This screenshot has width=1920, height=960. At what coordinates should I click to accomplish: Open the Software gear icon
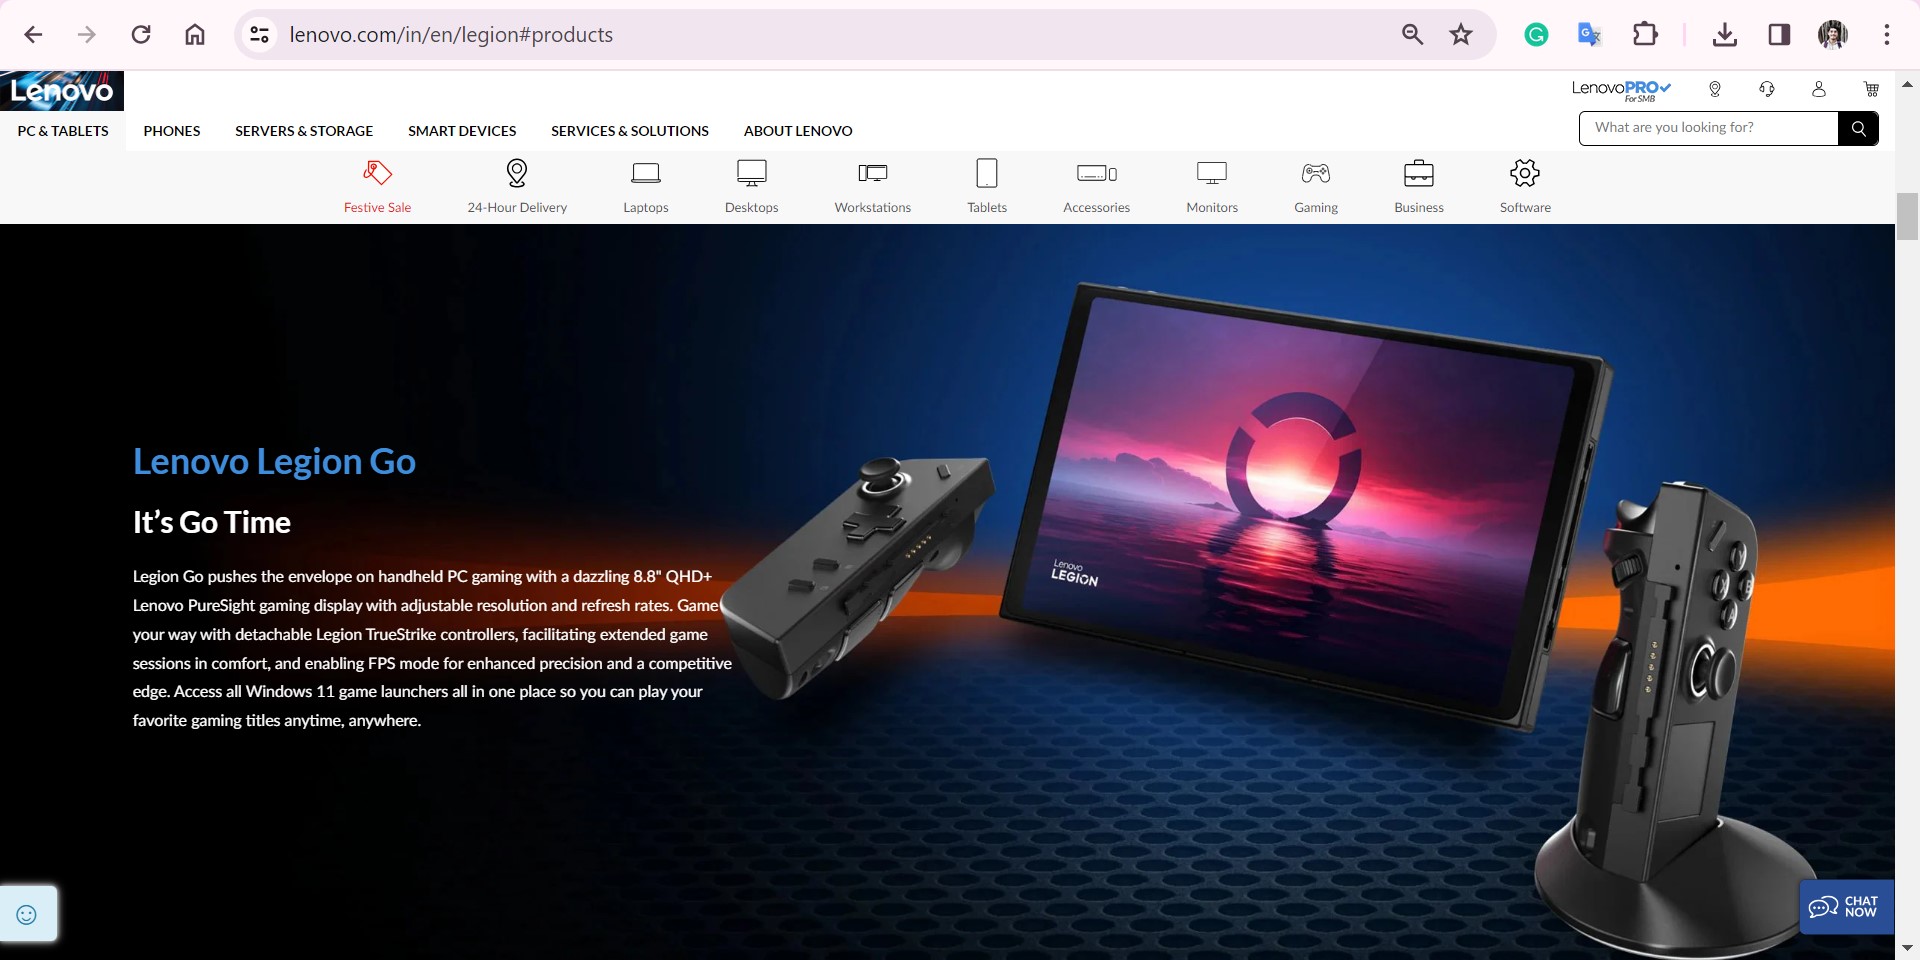pos(1524,174)
